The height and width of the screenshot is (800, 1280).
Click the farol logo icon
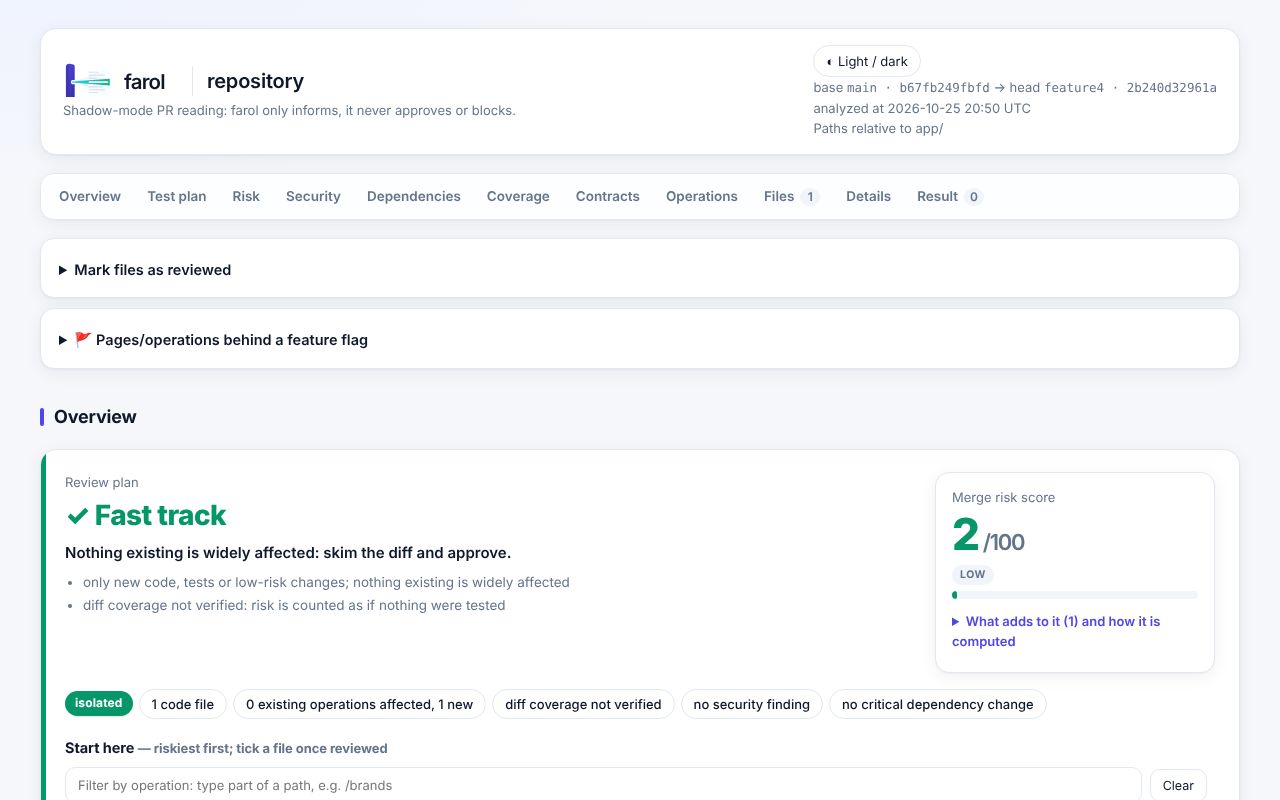click(88, 81)
